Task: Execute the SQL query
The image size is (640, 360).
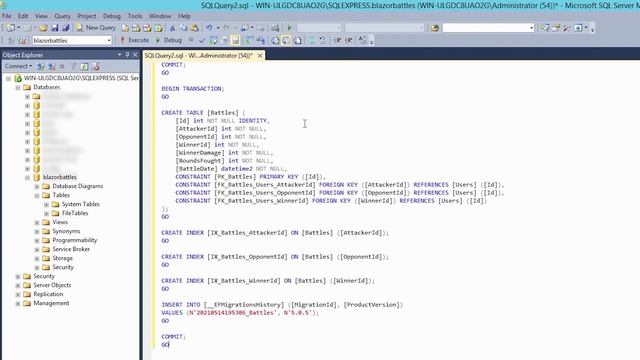Action: point(134,40)
